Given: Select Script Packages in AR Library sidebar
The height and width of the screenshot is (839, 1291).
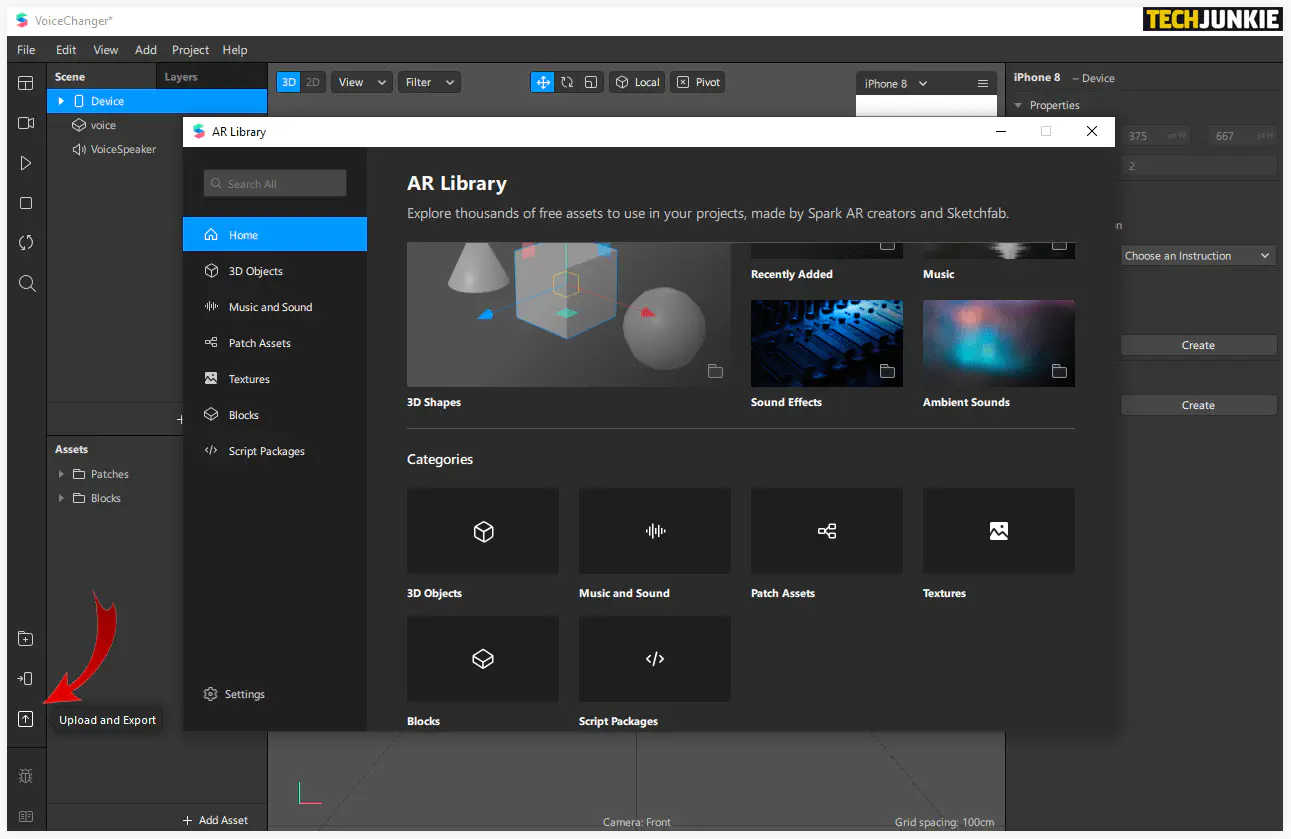Looking at the screenshot, I should 275,451.
